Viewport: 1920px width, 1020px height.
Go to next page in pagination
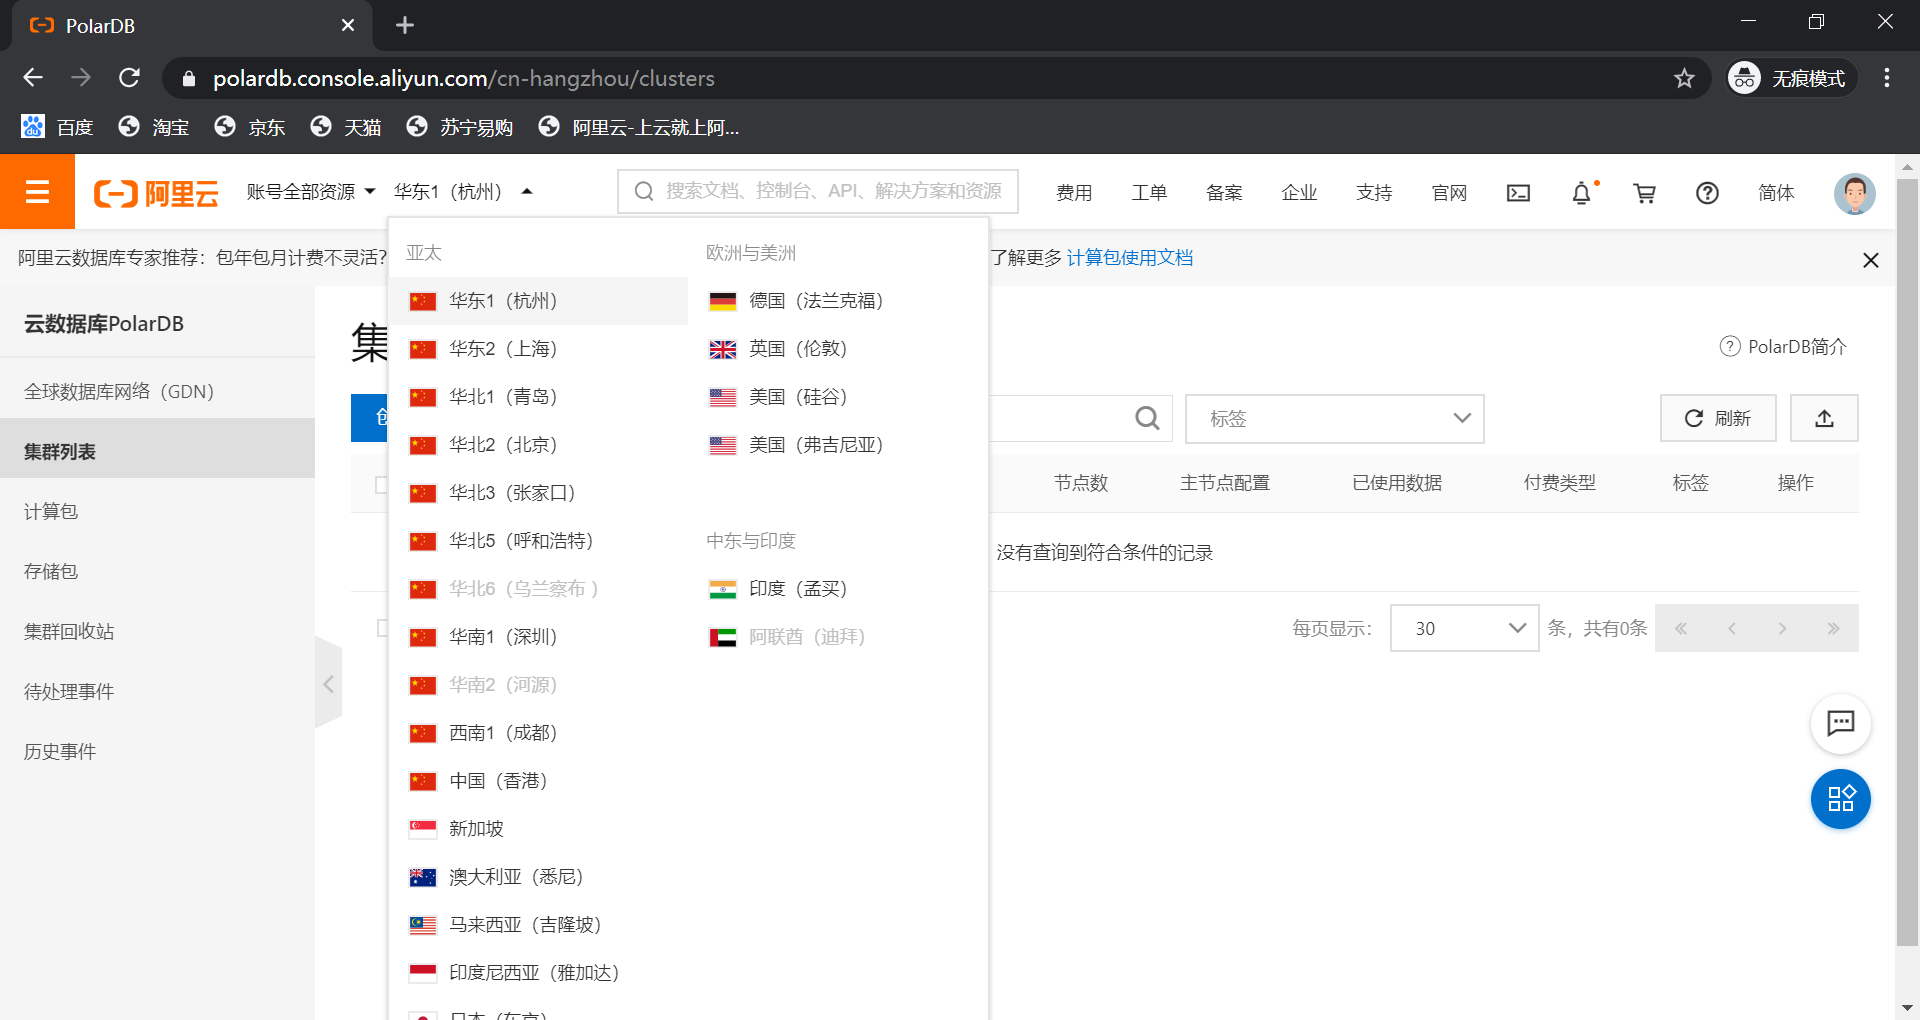point(1782,628)
